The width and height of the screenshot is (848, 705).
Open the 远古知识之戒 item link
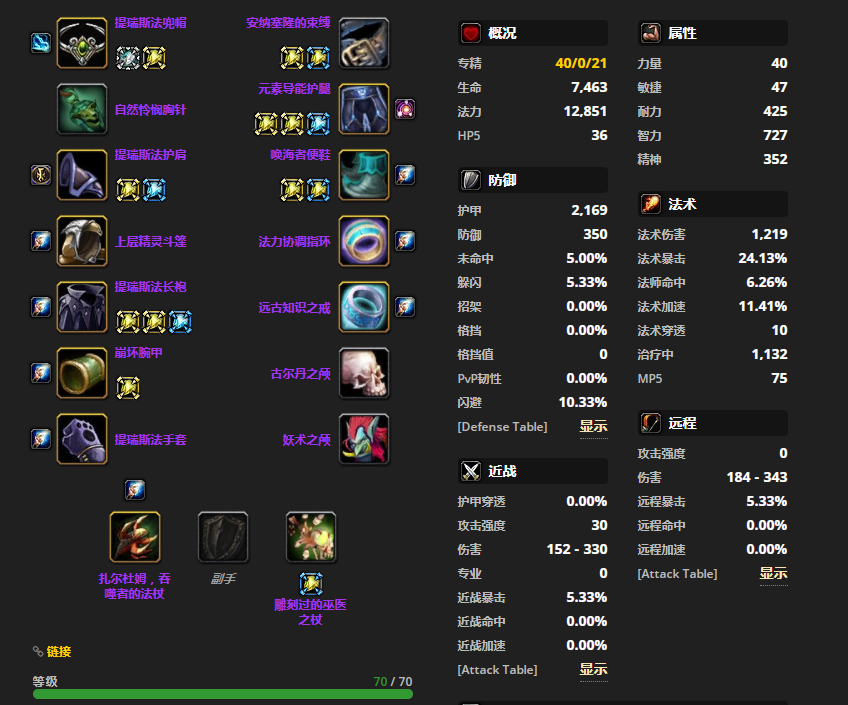(x=294, y=308)
